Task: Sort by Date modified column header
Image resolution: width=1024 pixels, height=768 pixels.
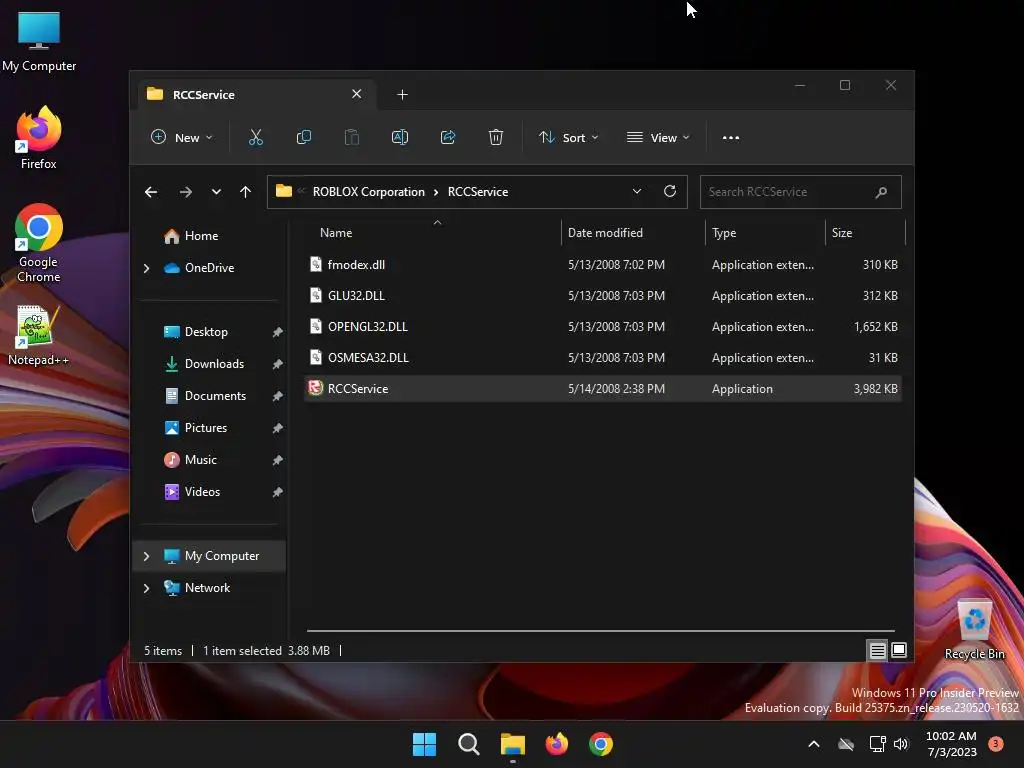Action: (x=633, y=232)
